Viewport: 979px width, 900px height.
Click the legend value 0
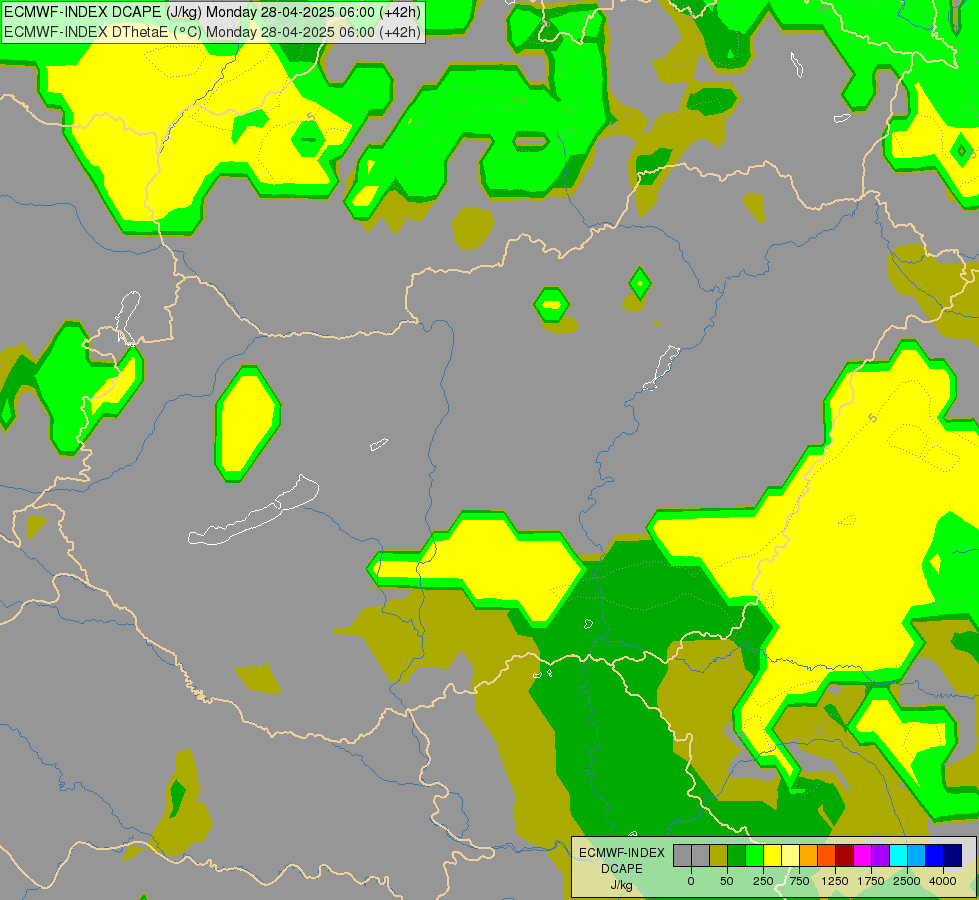point(691,881)
